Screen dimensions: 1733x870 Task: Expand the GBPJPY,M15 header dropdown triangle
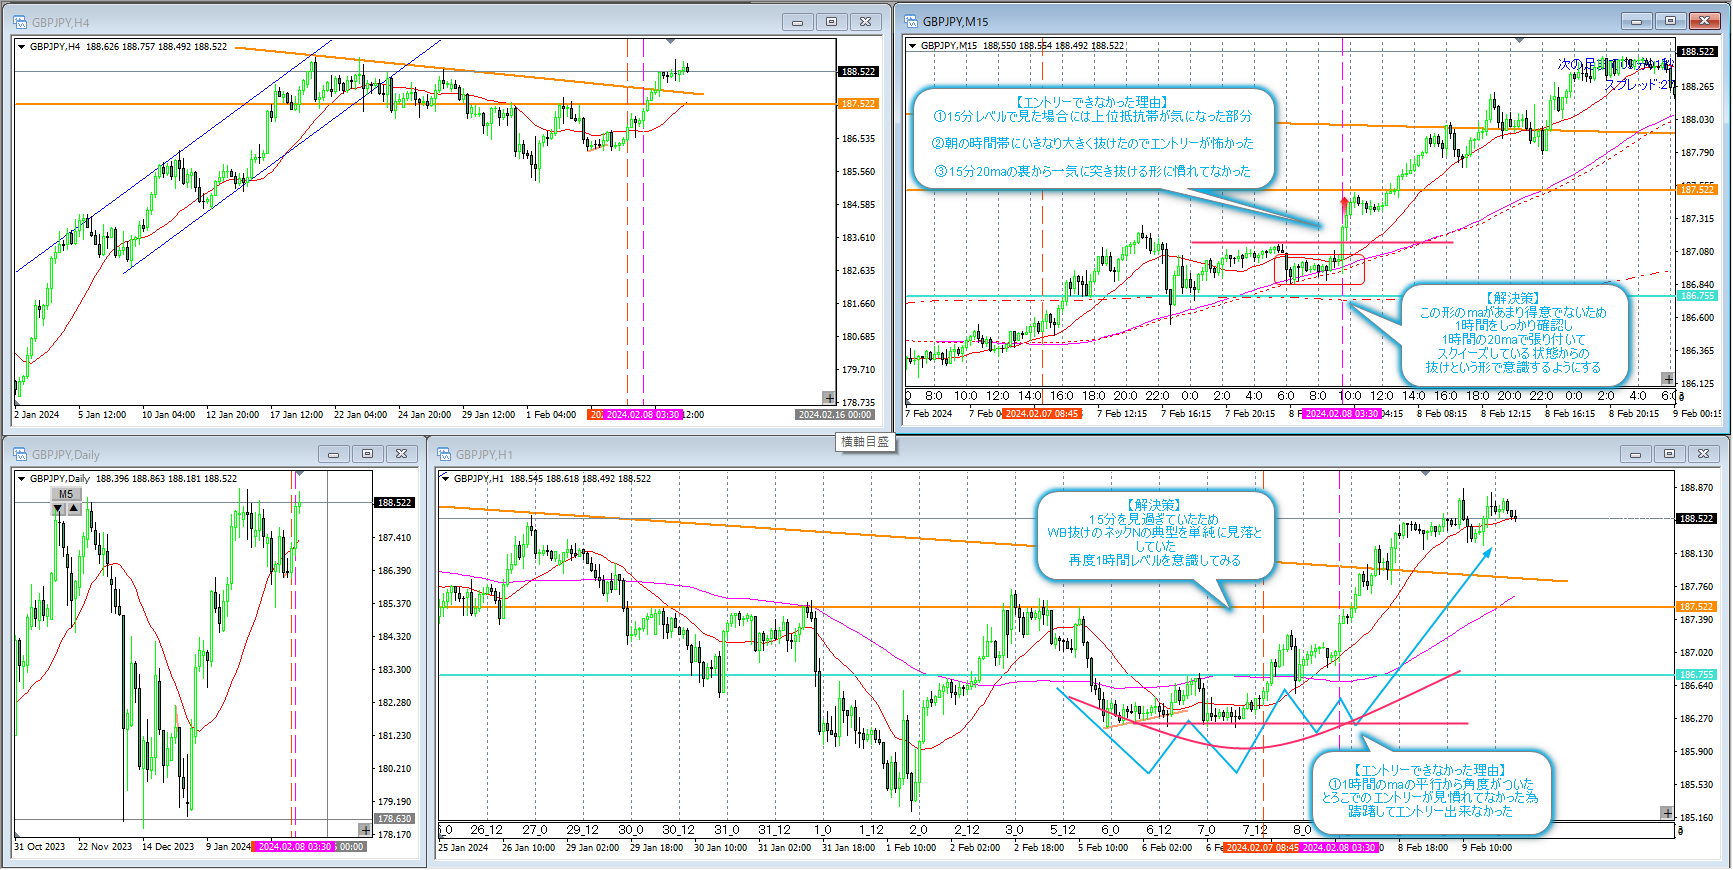point(912,46)
